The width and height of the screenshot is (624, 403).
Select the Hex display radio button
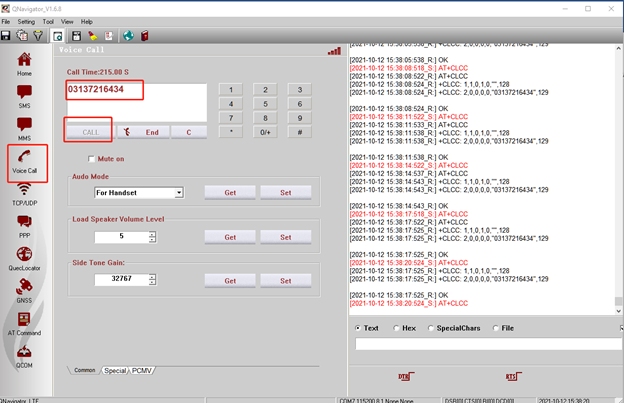[397, 328]
